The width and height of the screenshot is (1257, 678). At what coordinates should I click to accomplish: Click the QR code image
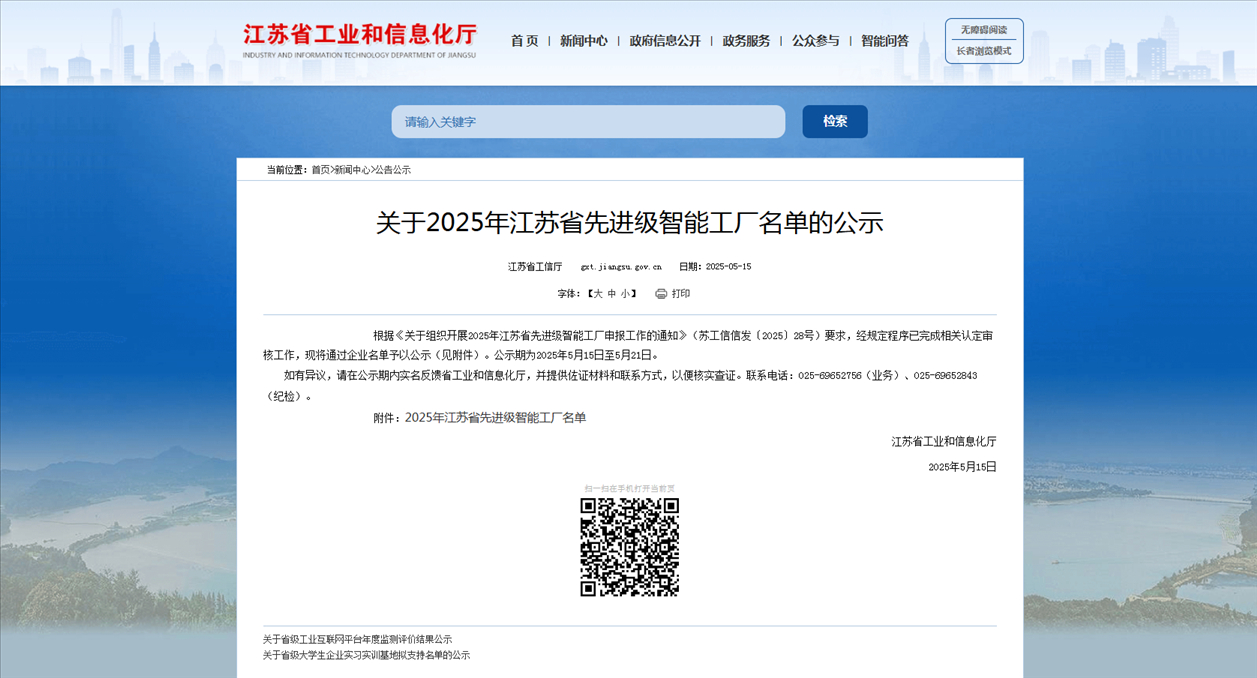[x=630, y=547]
